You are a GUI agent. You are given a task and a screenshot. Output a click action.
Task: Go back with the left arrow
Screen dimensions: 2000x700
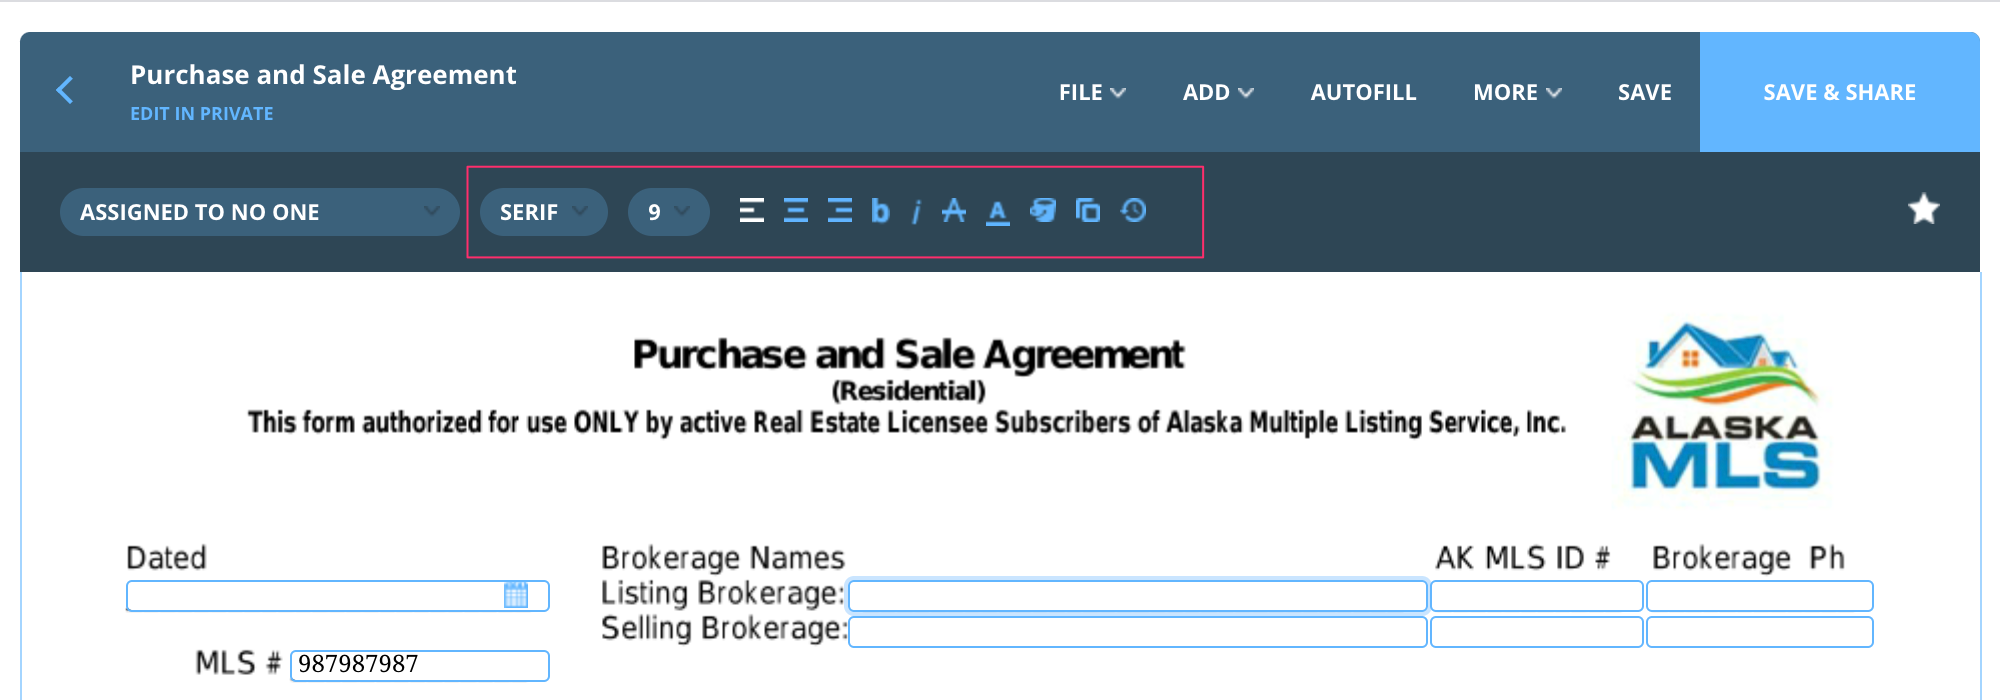pyautogui.click(x=66, y=91)
